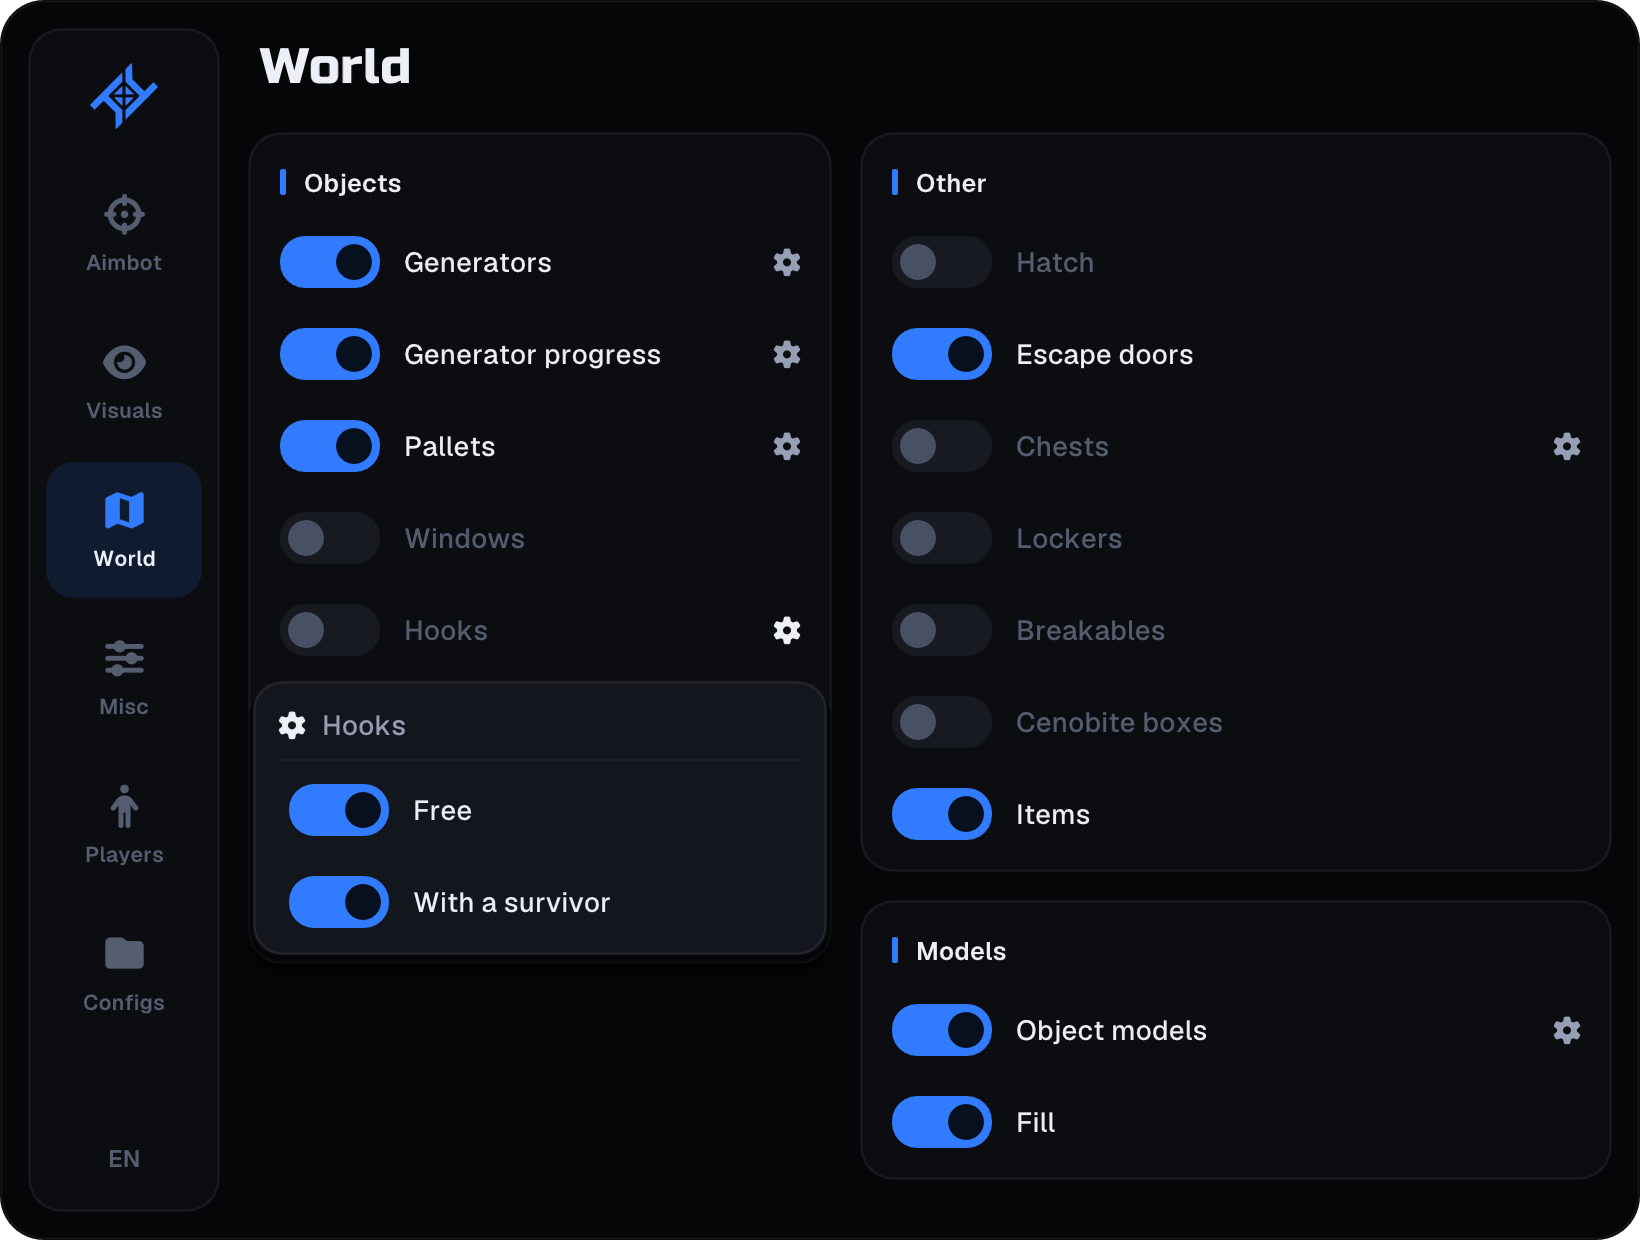Enable the Cenobite boxes toggle

(x=942, y=722)
